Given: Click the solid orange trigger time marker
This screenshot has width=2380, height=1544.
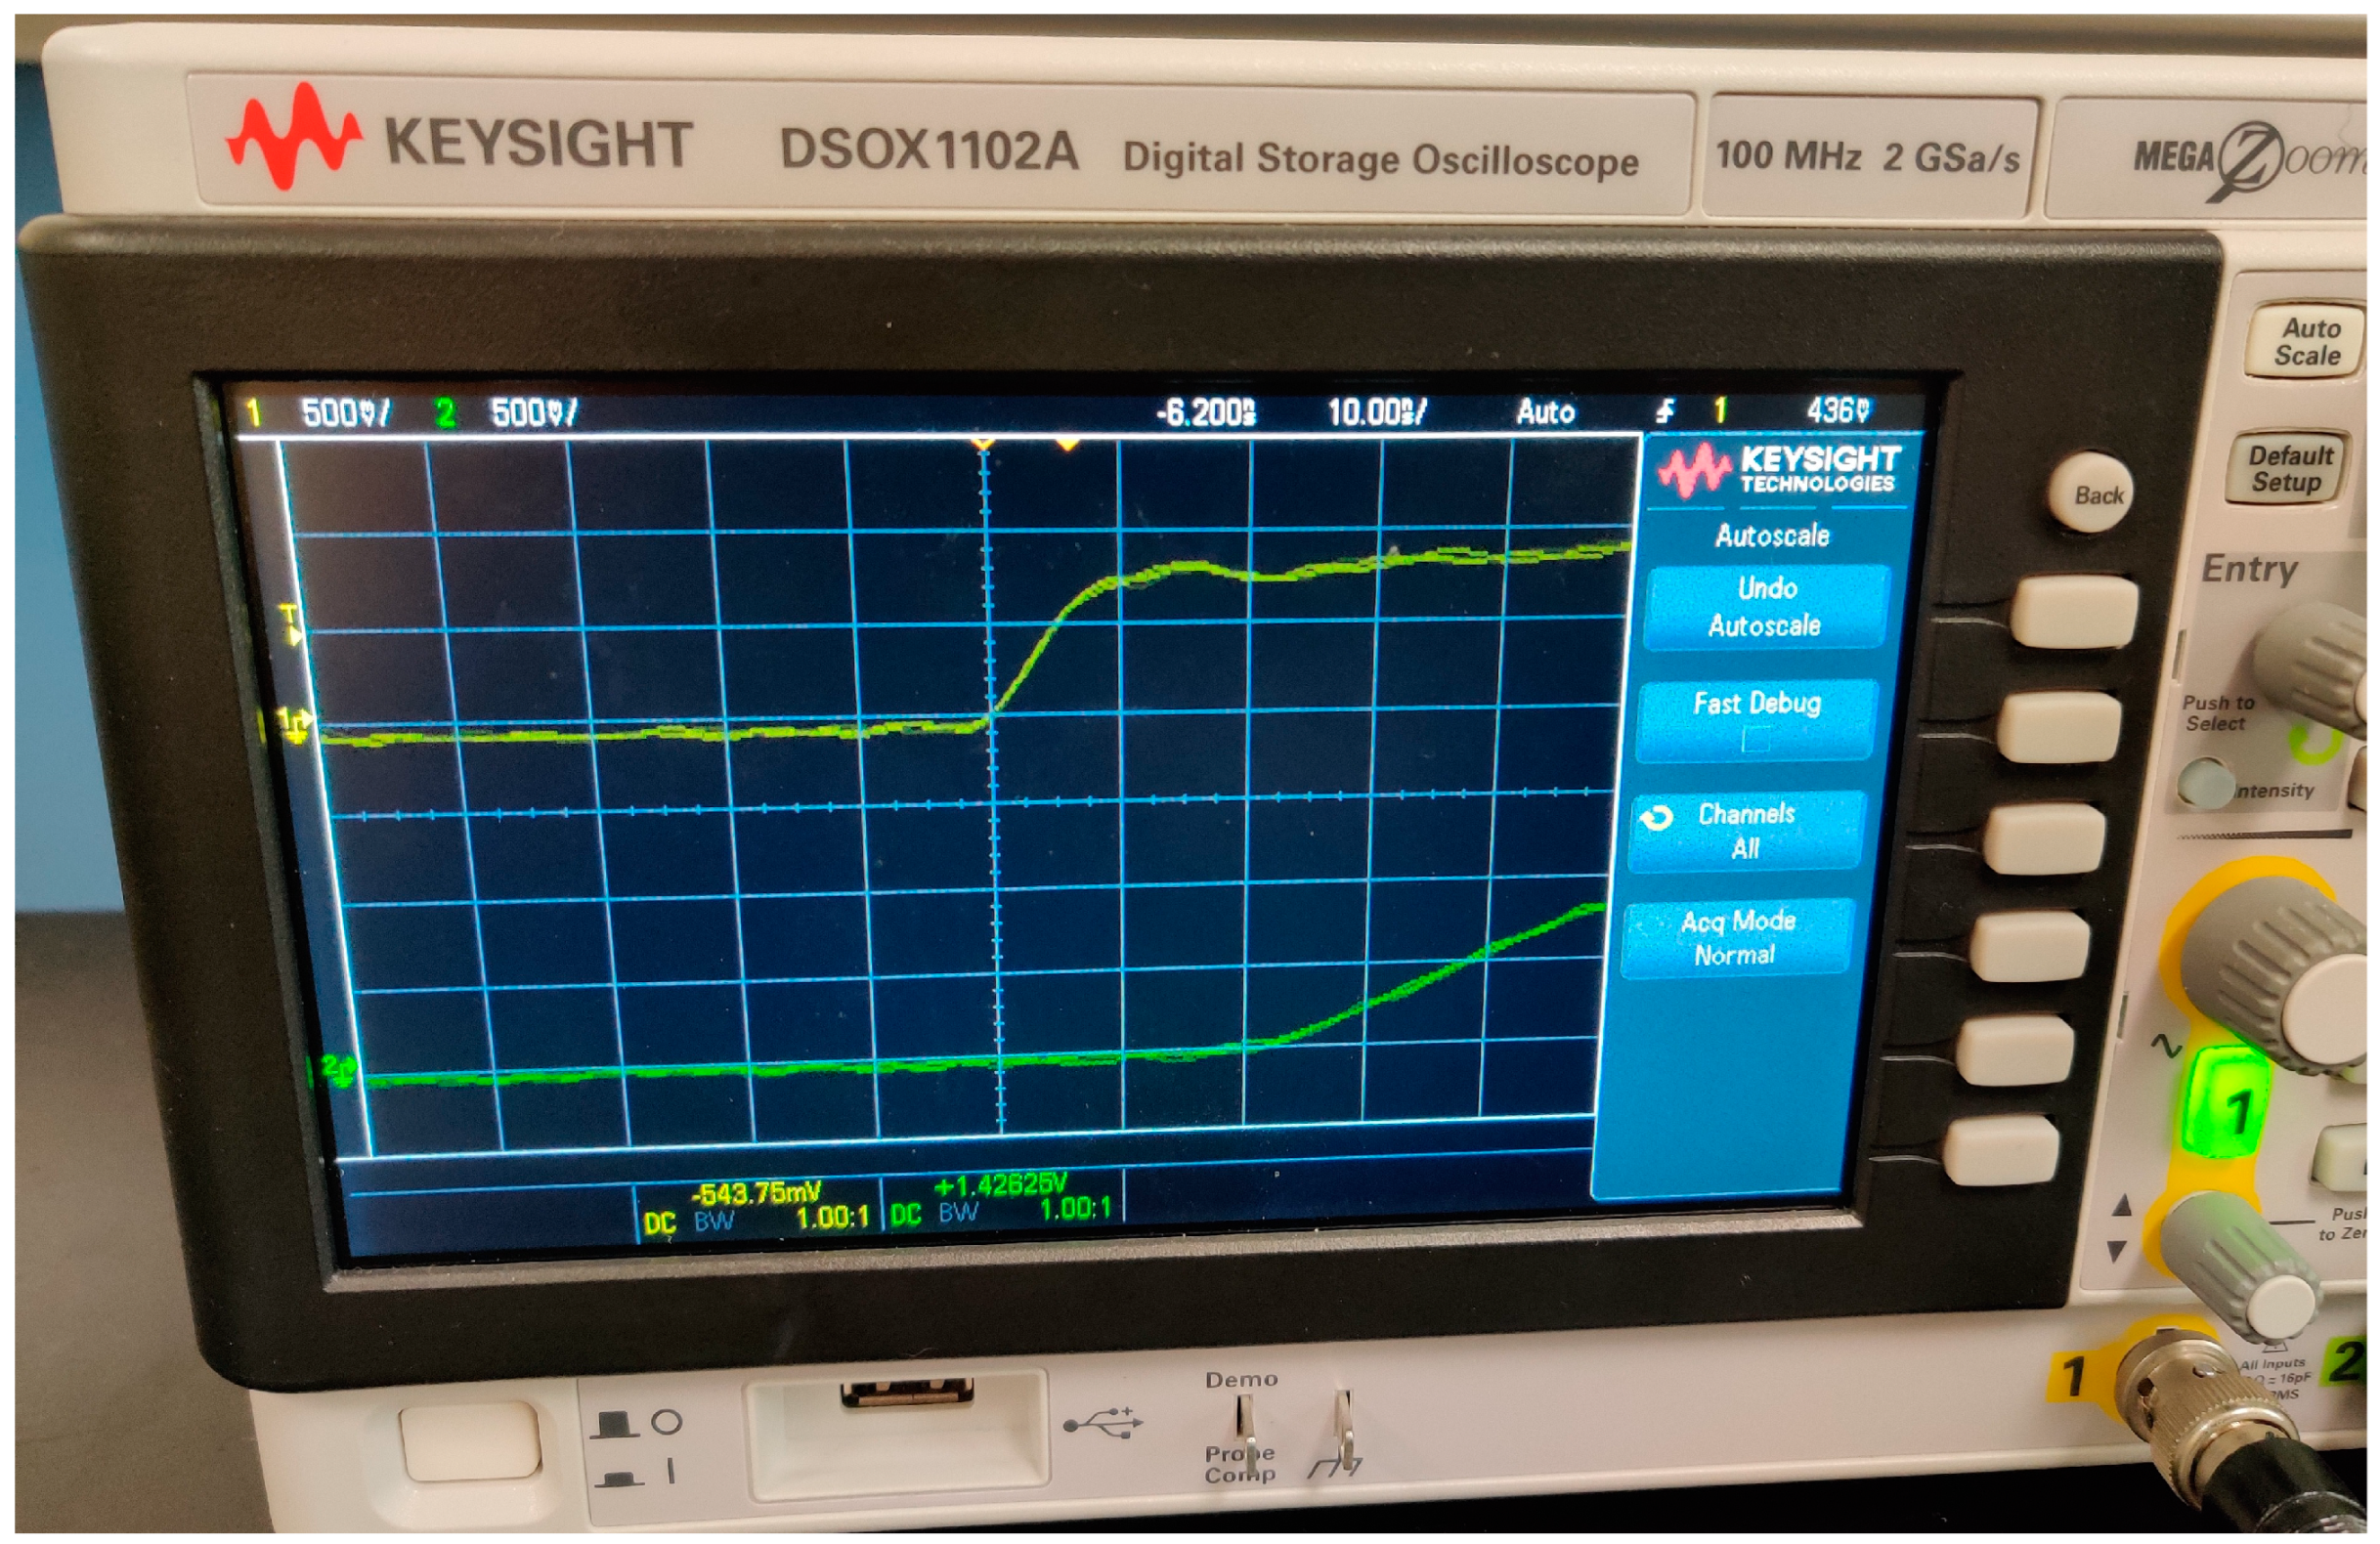Looking at the screenshot, I should tap(1068, 443).
